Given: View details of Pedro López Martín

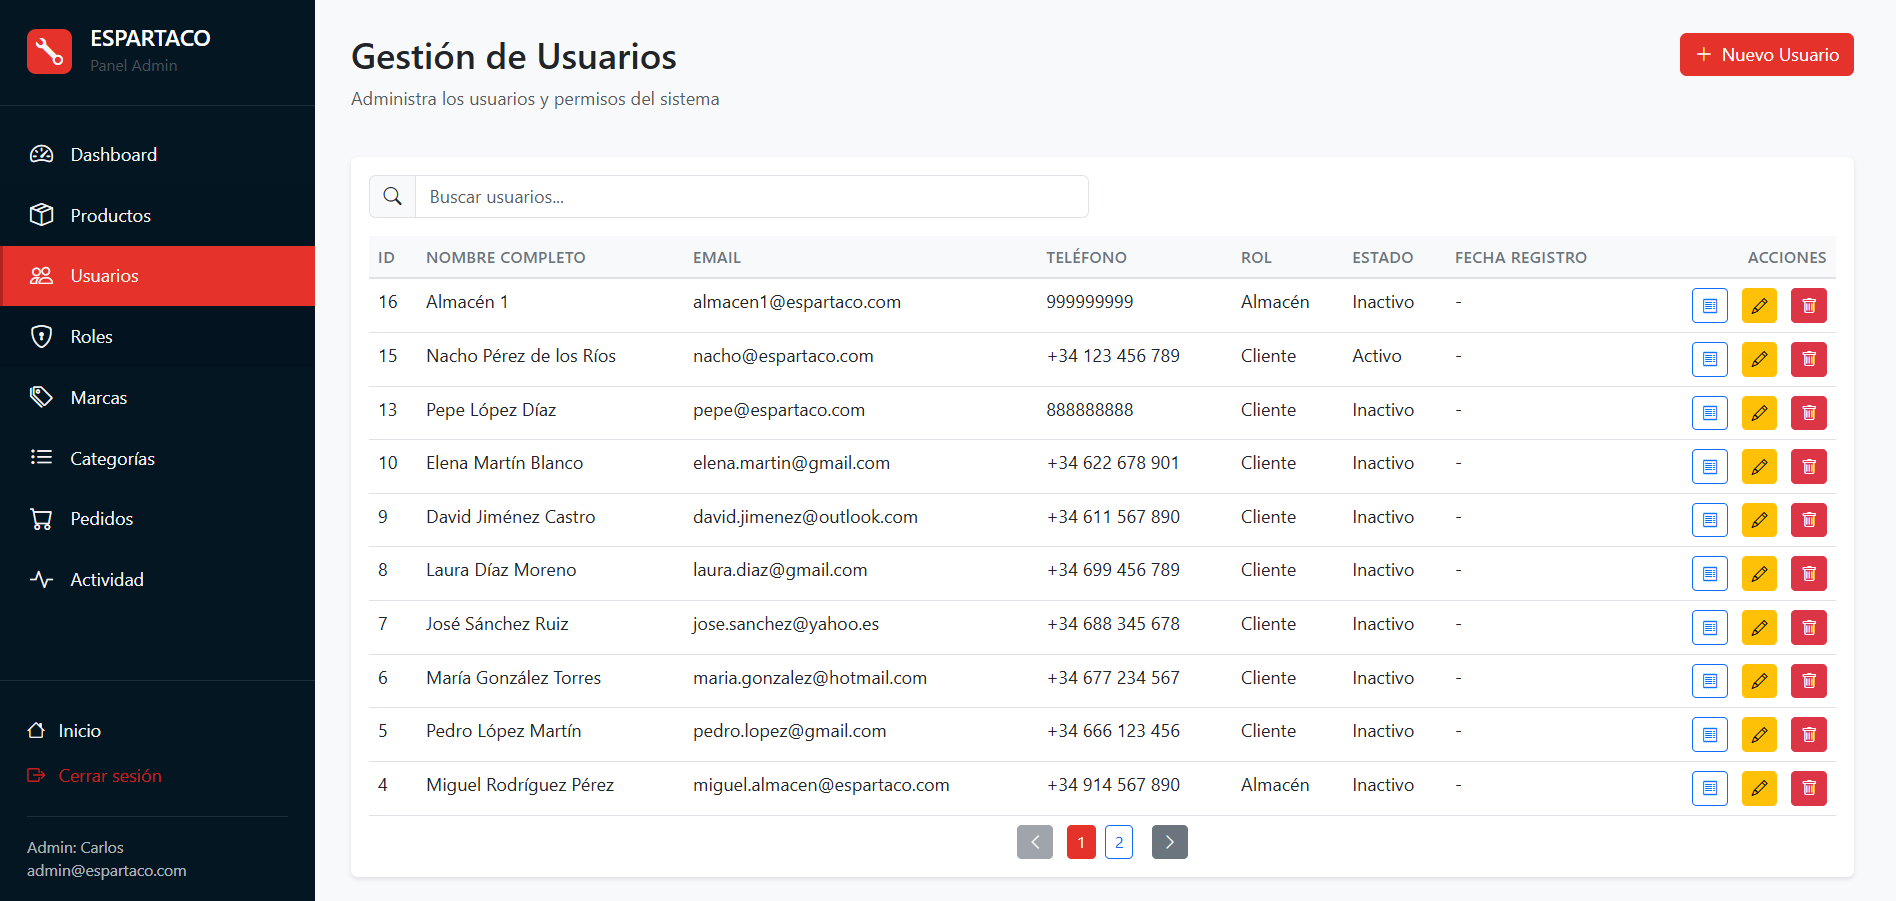Looking at the screenshot, I should pos(1709,735).
